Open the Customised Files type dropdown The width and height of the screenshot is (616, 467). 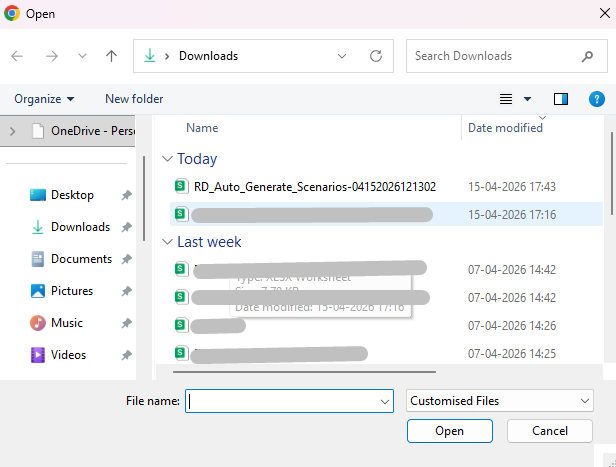click(x=499, y=401)
